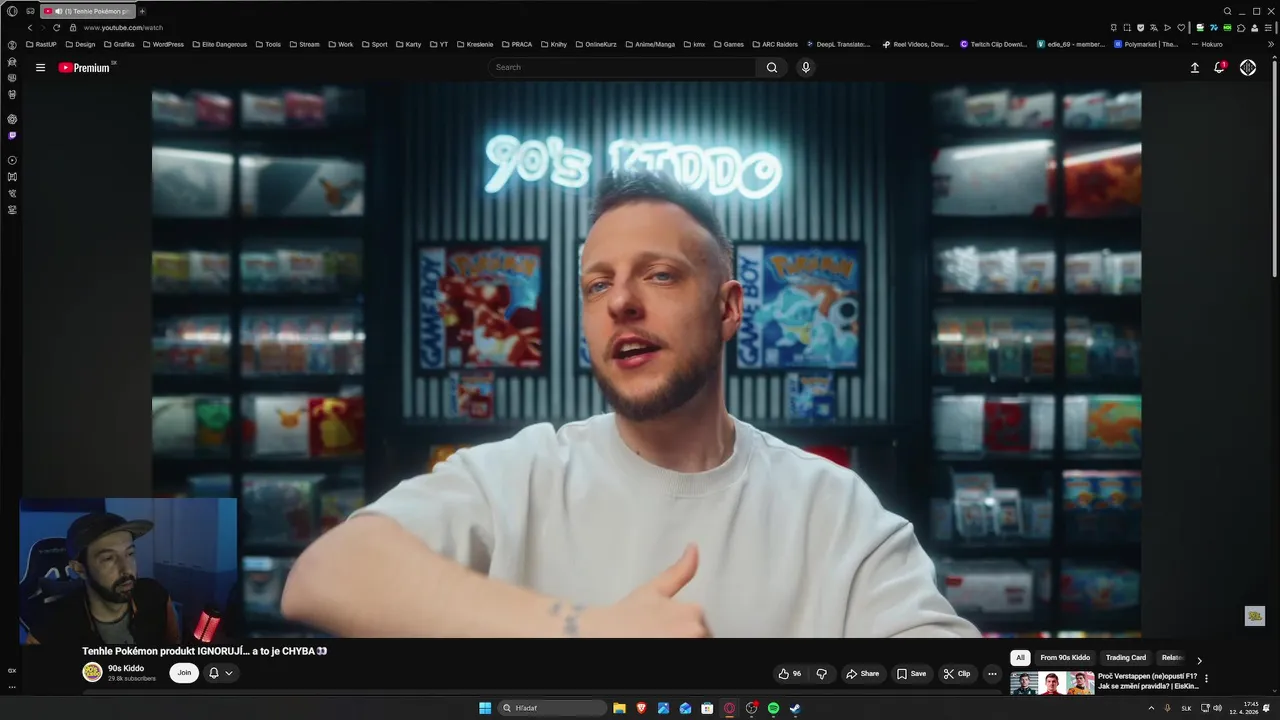This screenshot has height=720, width=1280.
Task: Expand the subscription notification bell dropdown
Action: coord(220,673)
